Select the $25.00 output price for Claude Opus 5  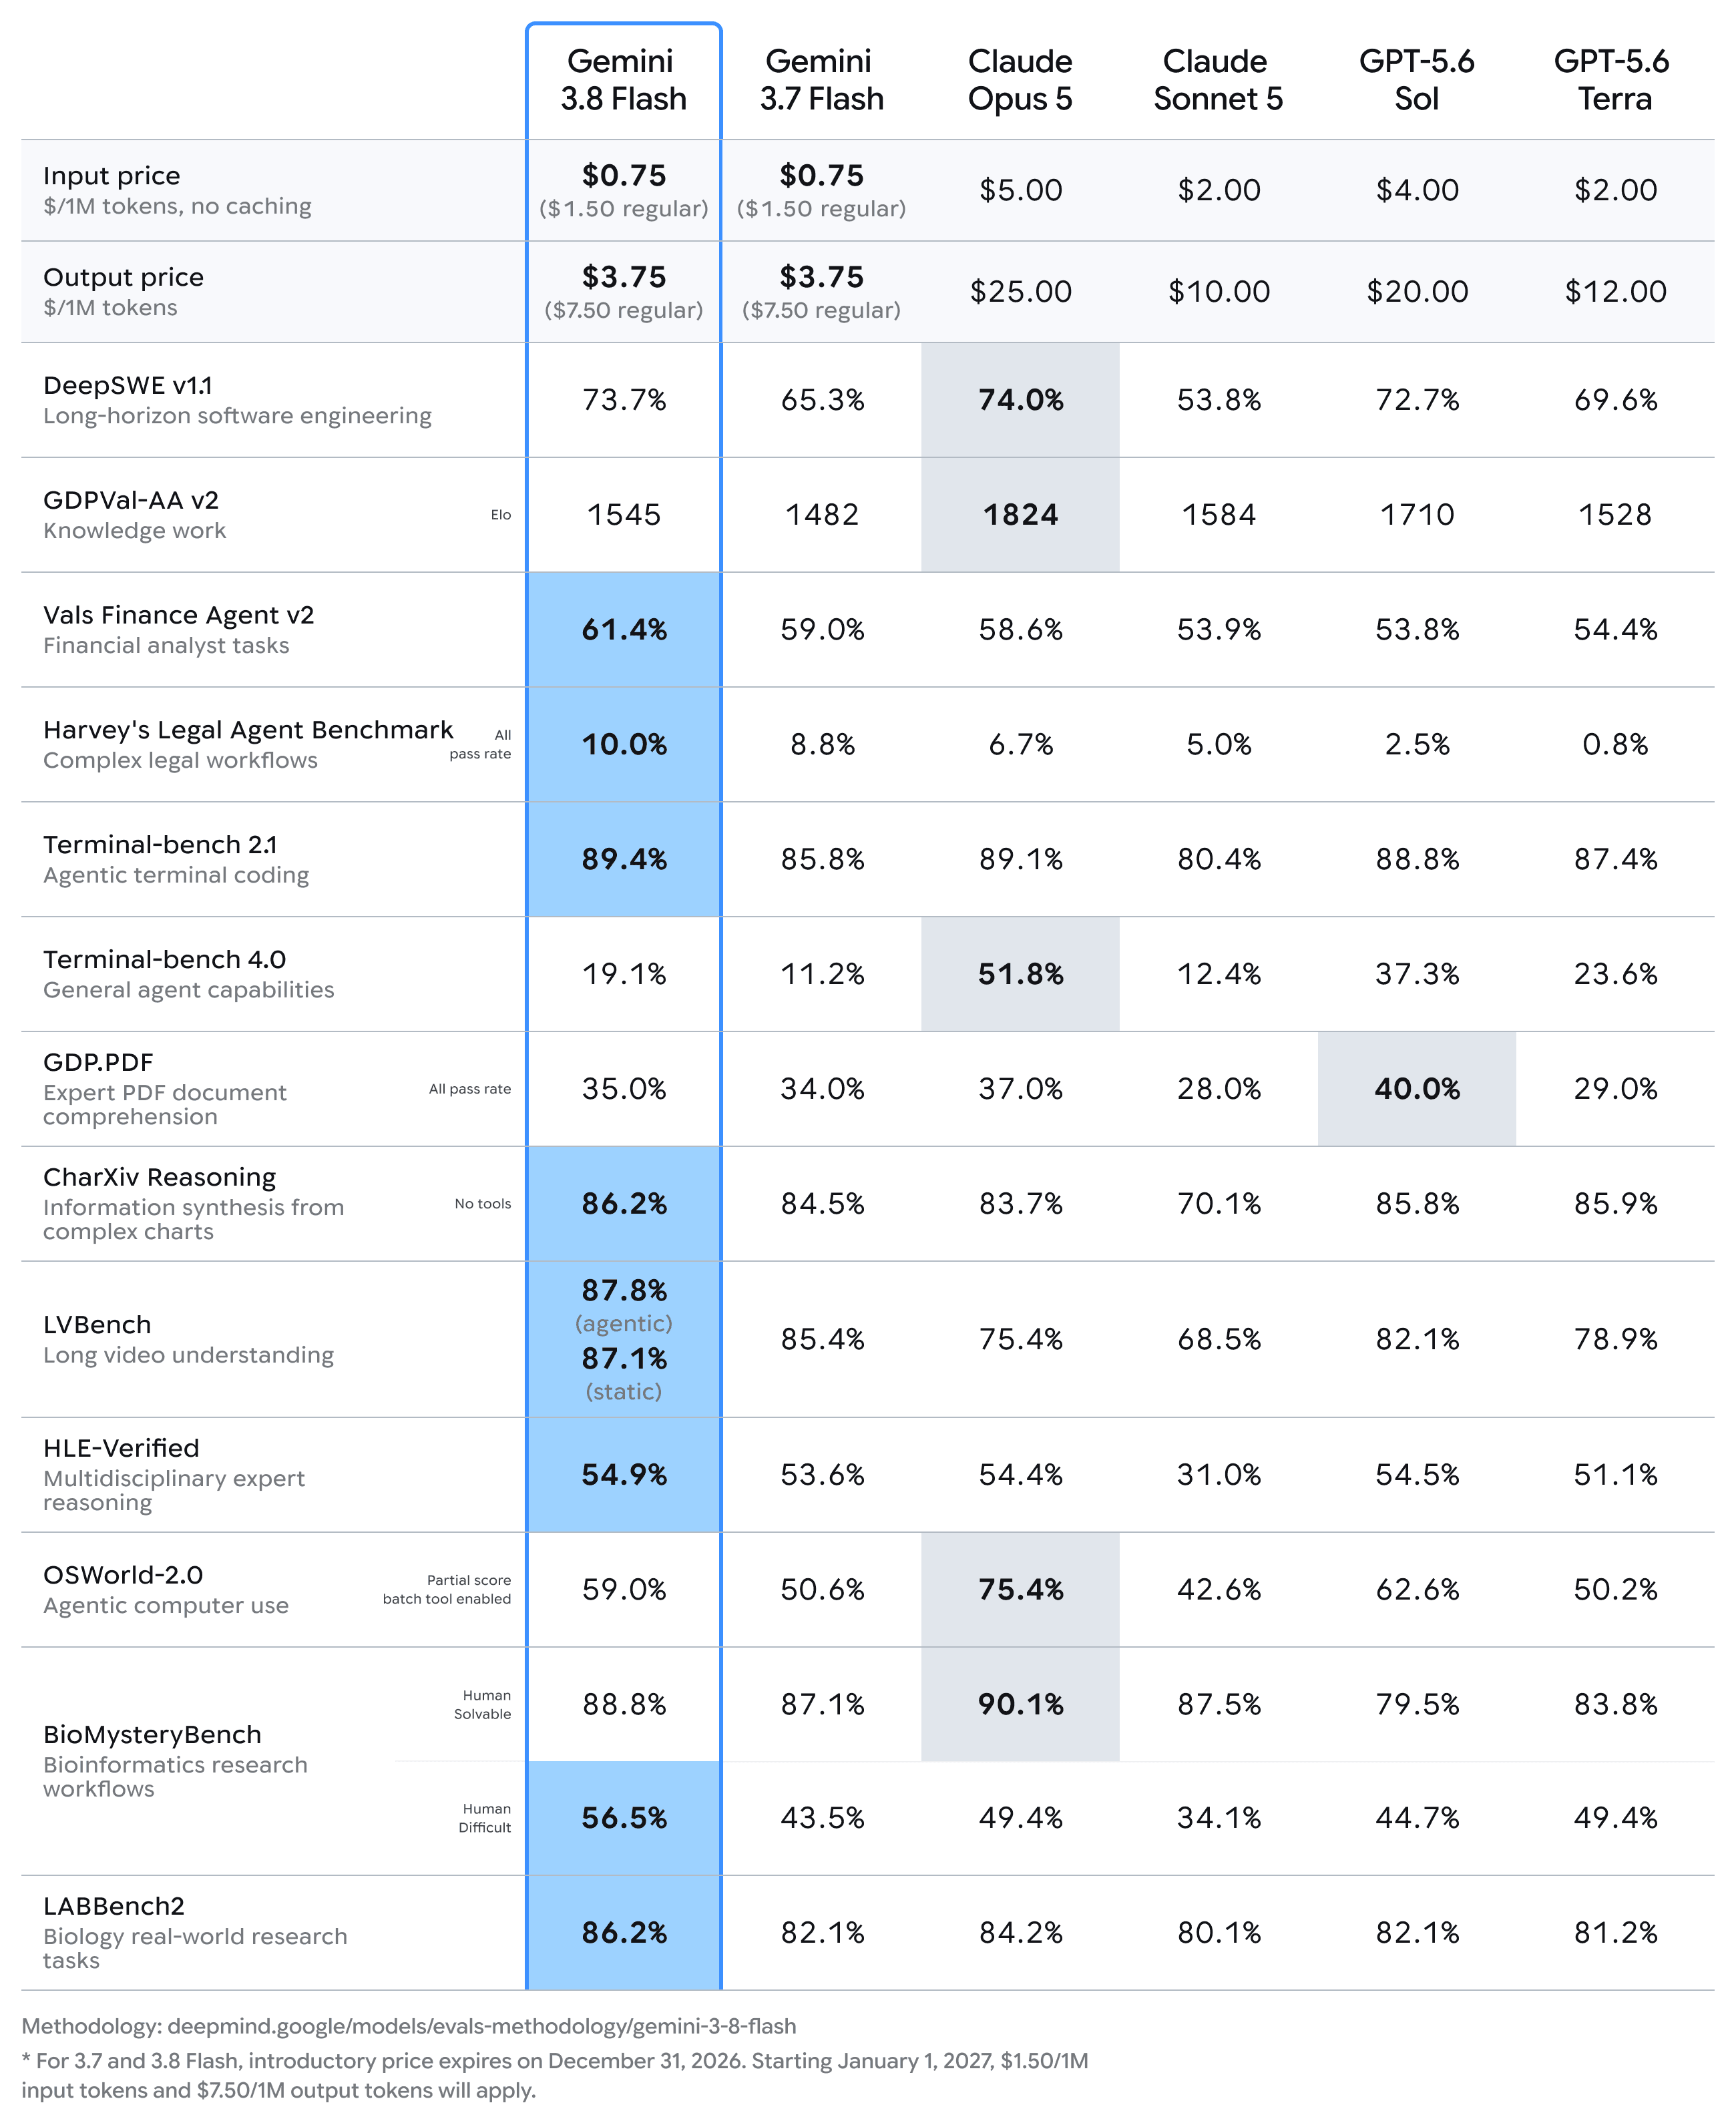click(x=1020, y=291)
